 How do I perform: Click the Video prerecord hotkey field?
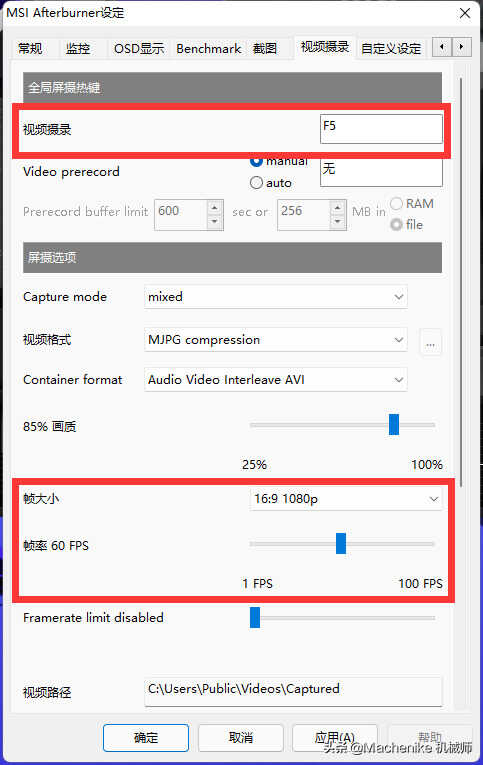[381, 172]
